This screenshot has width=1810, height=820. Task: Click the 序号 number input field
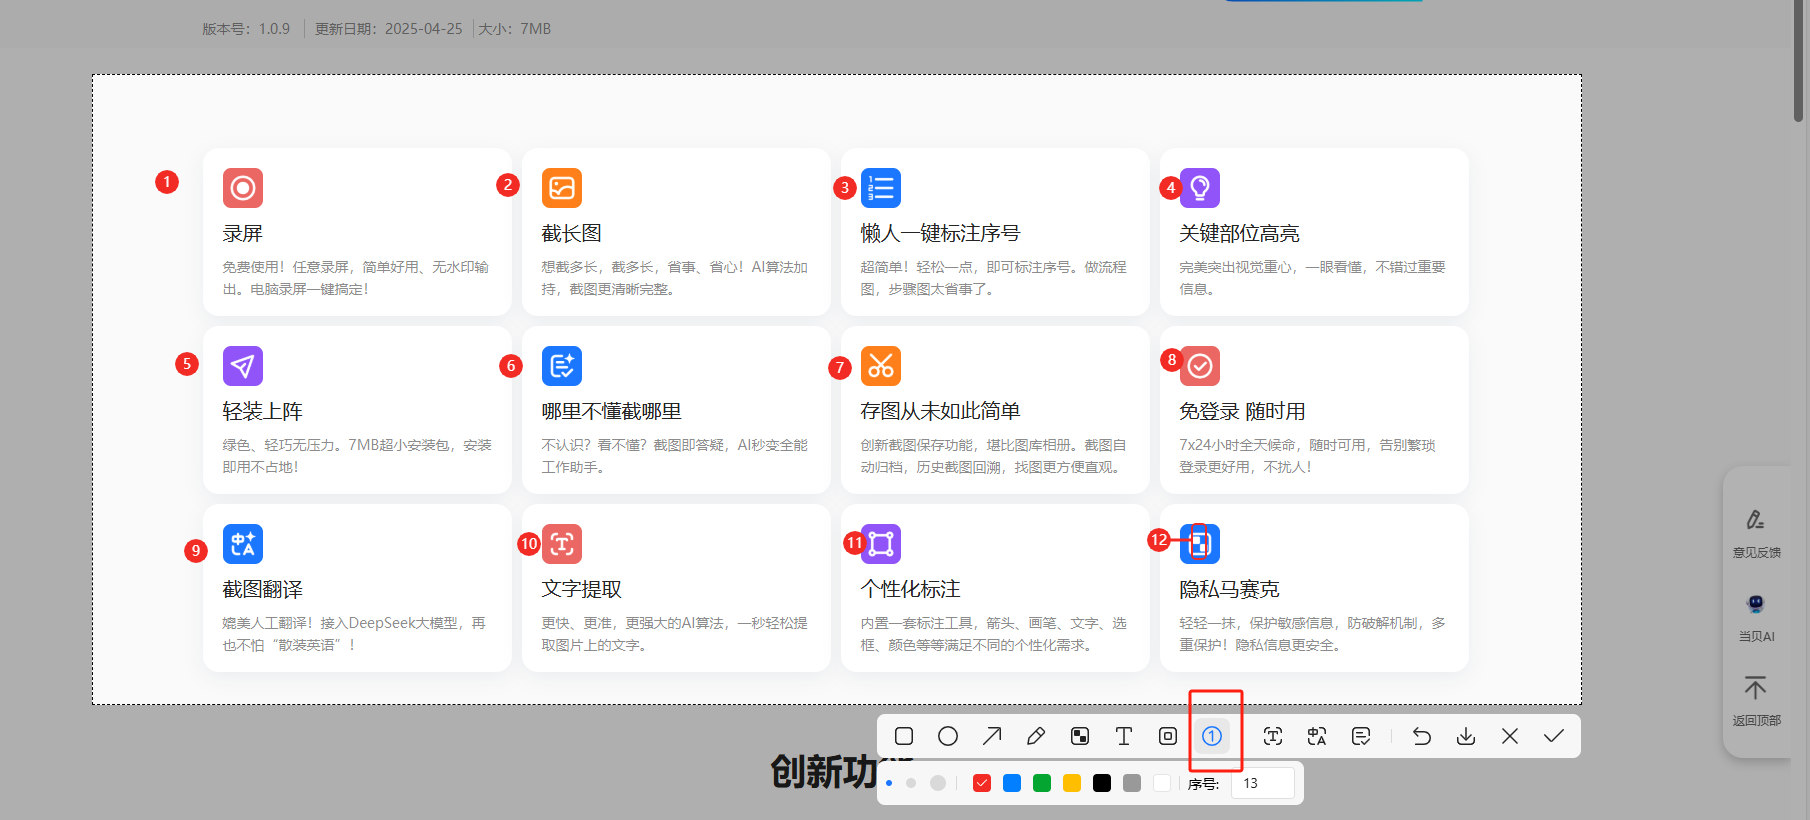(1263, 783)
